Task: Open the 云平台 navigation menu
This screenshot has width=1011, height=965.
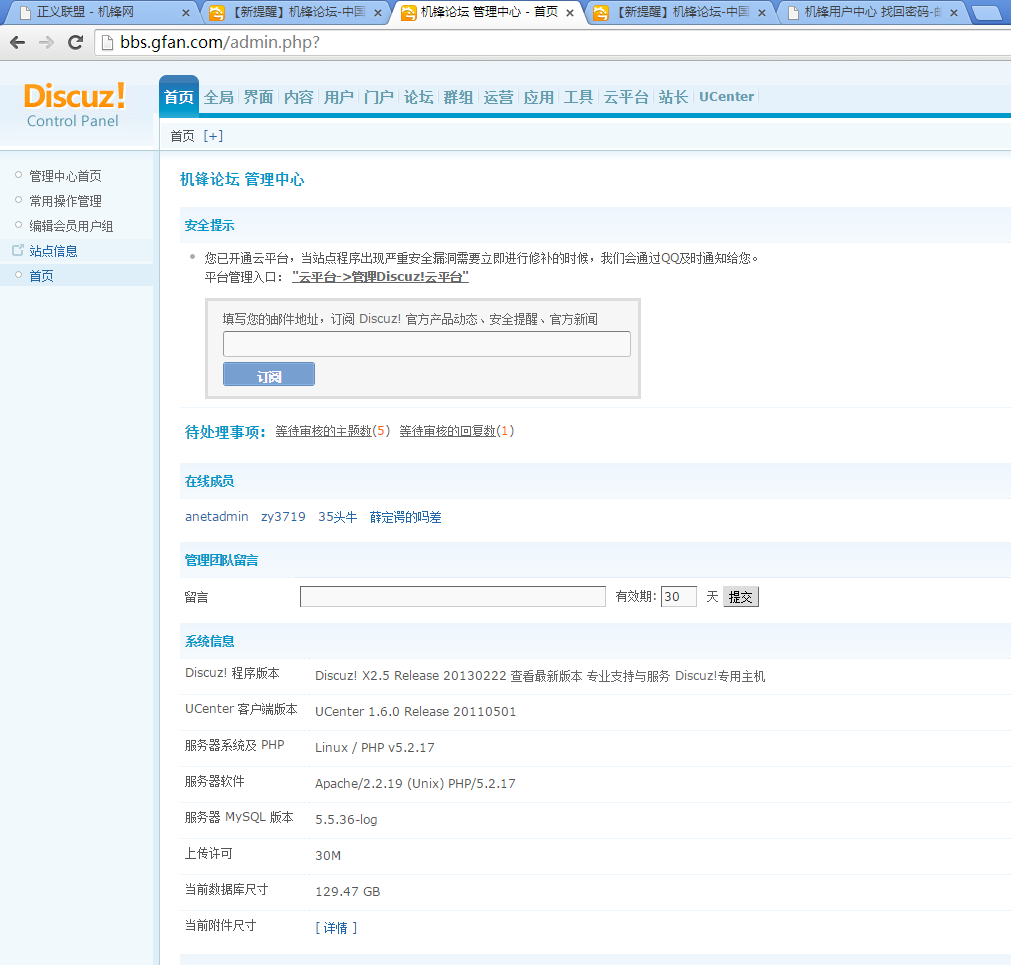Action: pos(625,97)
